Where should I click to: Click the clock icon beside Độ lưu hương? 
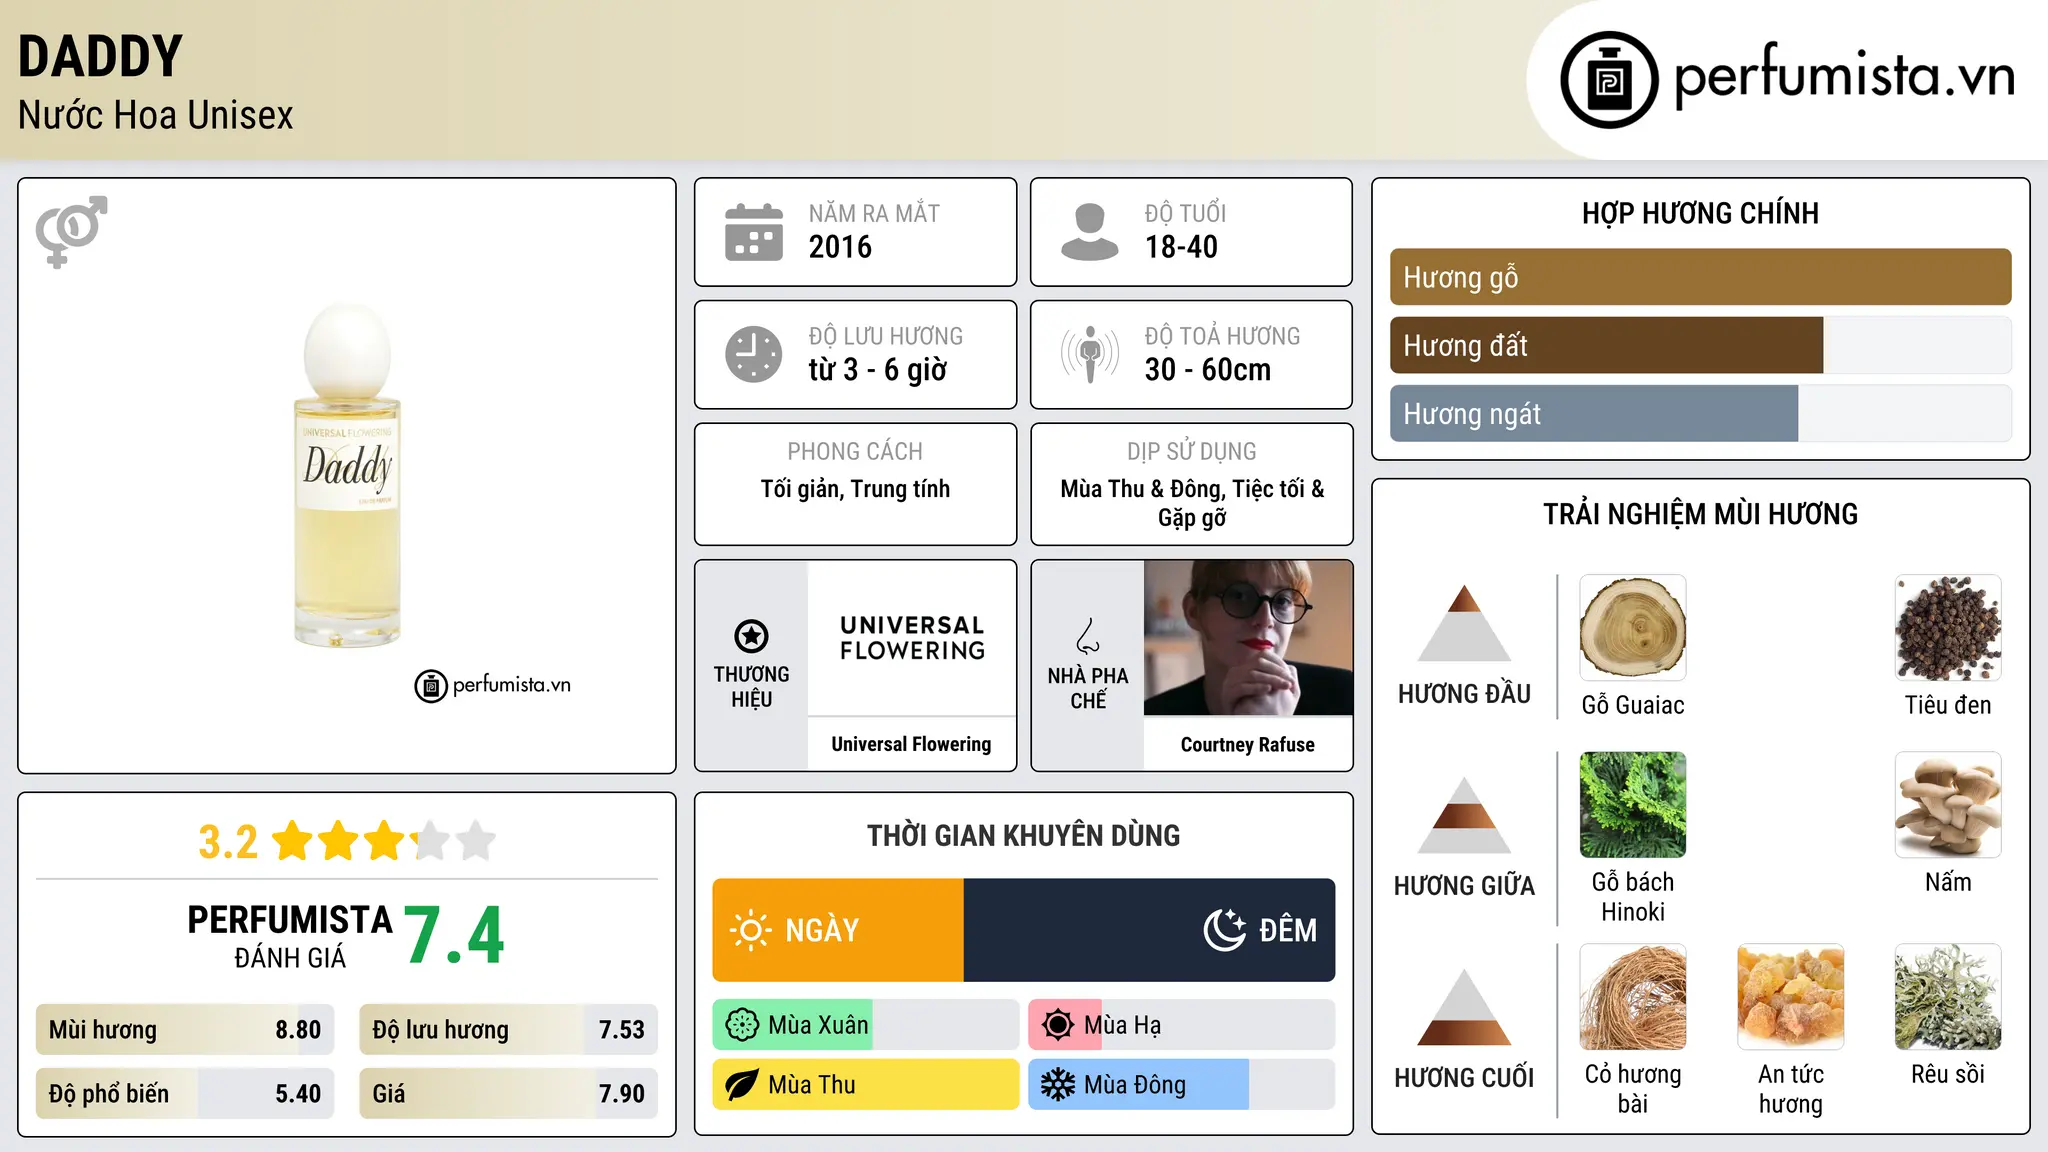click(x=754, y=354)
